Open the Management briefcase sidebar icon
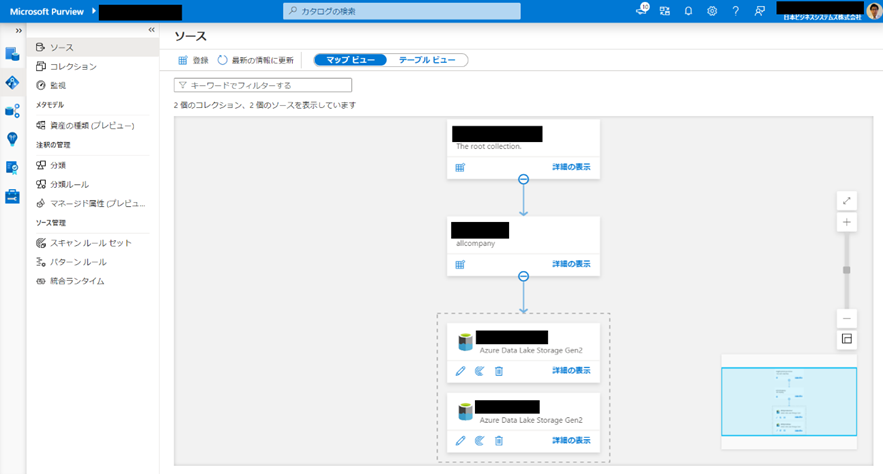The width and height of the screenshot is (883, 474). tap(12, 196)
